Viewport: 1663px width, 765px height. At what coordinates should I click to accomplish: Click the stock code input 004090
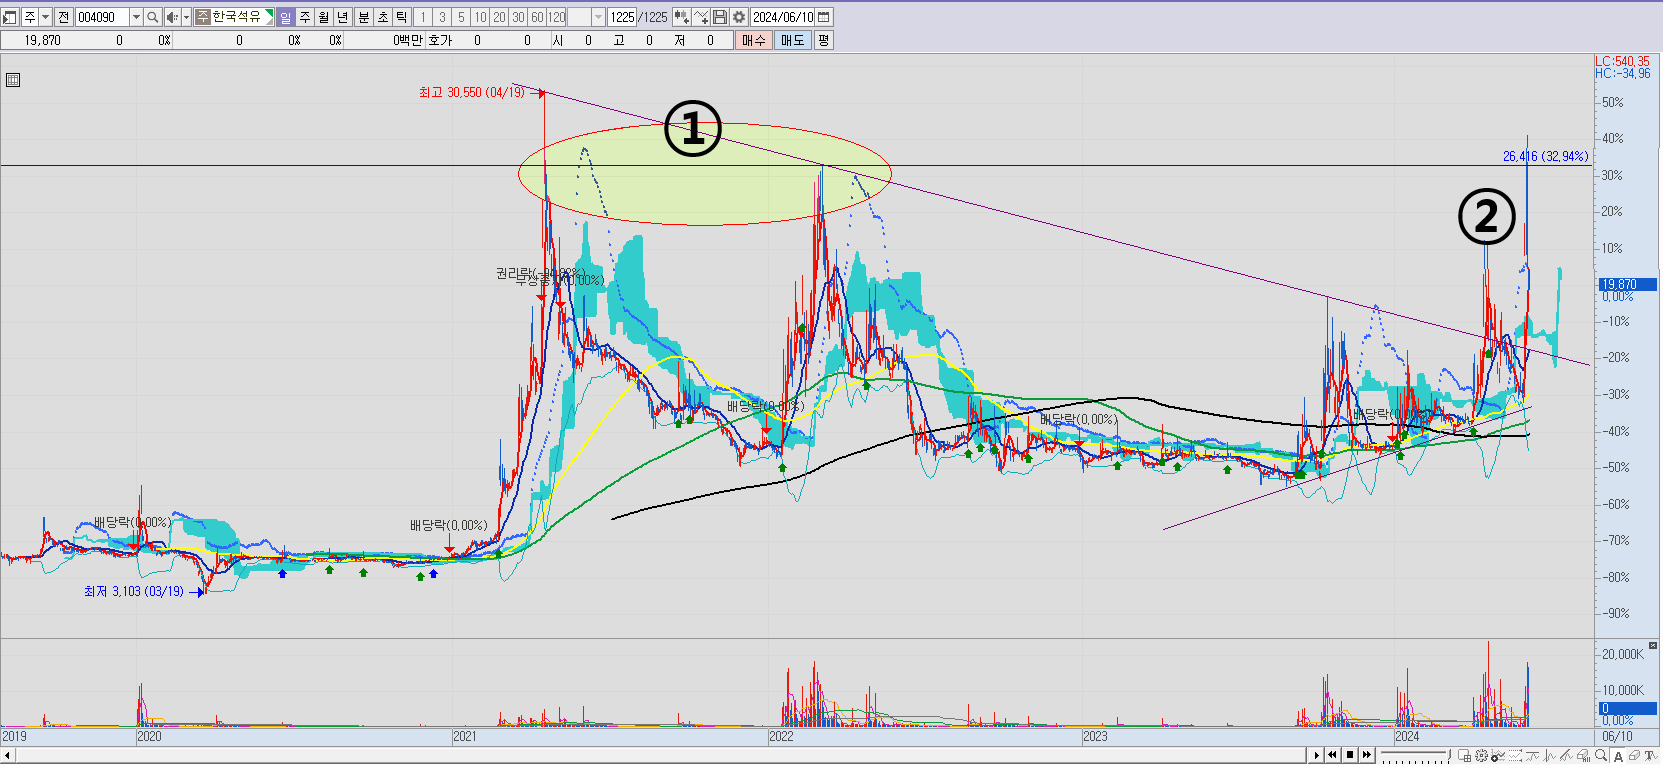pos(103,17)
